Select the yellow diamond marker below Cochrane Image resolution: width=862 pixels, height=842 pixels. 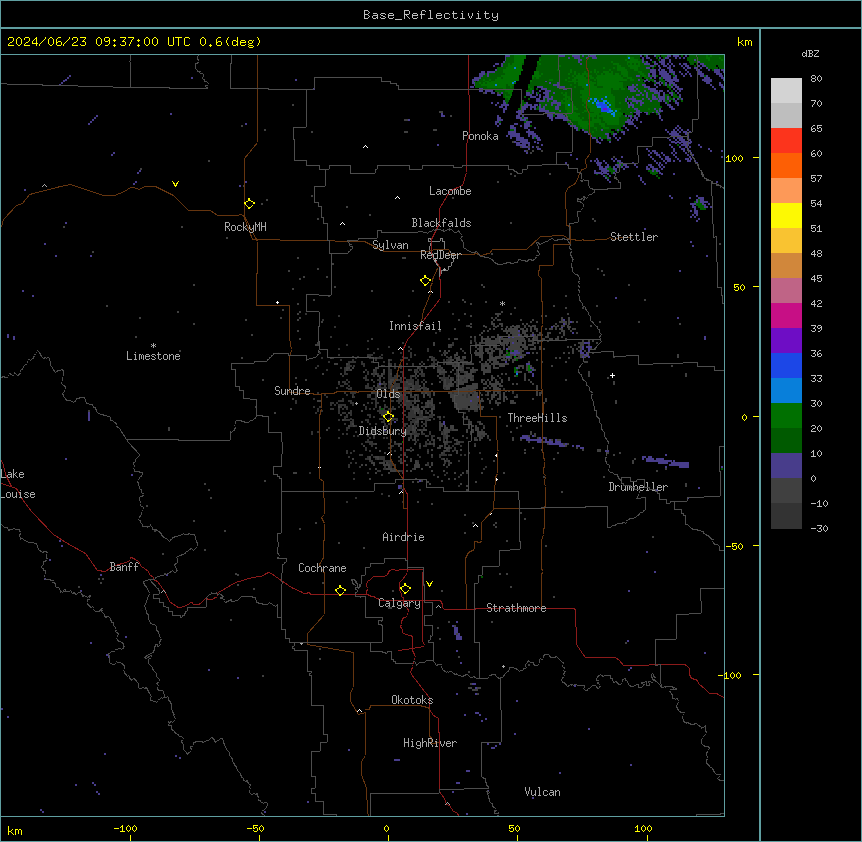[x=340, y=590]
